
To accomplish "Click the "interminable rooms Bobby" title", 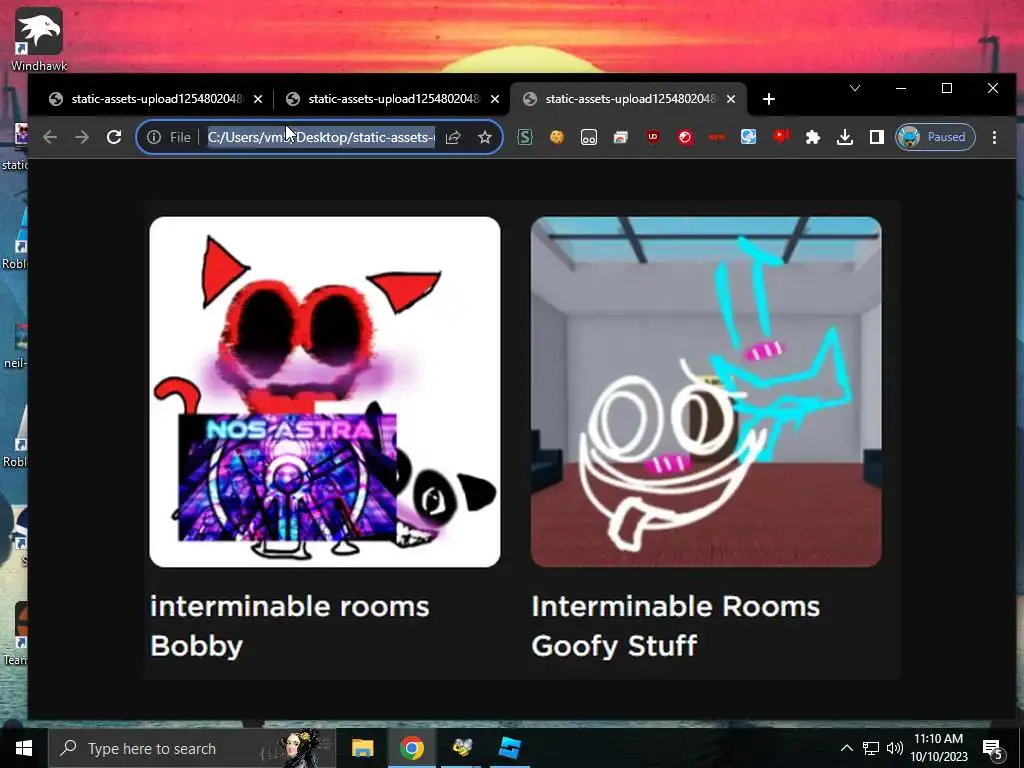I will click(290, 626).
